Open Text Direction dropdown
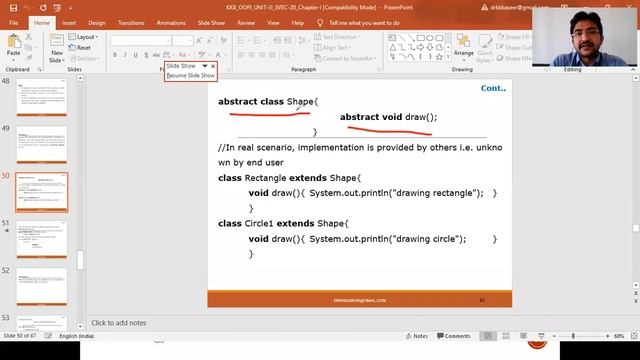 tap(337, 37)
